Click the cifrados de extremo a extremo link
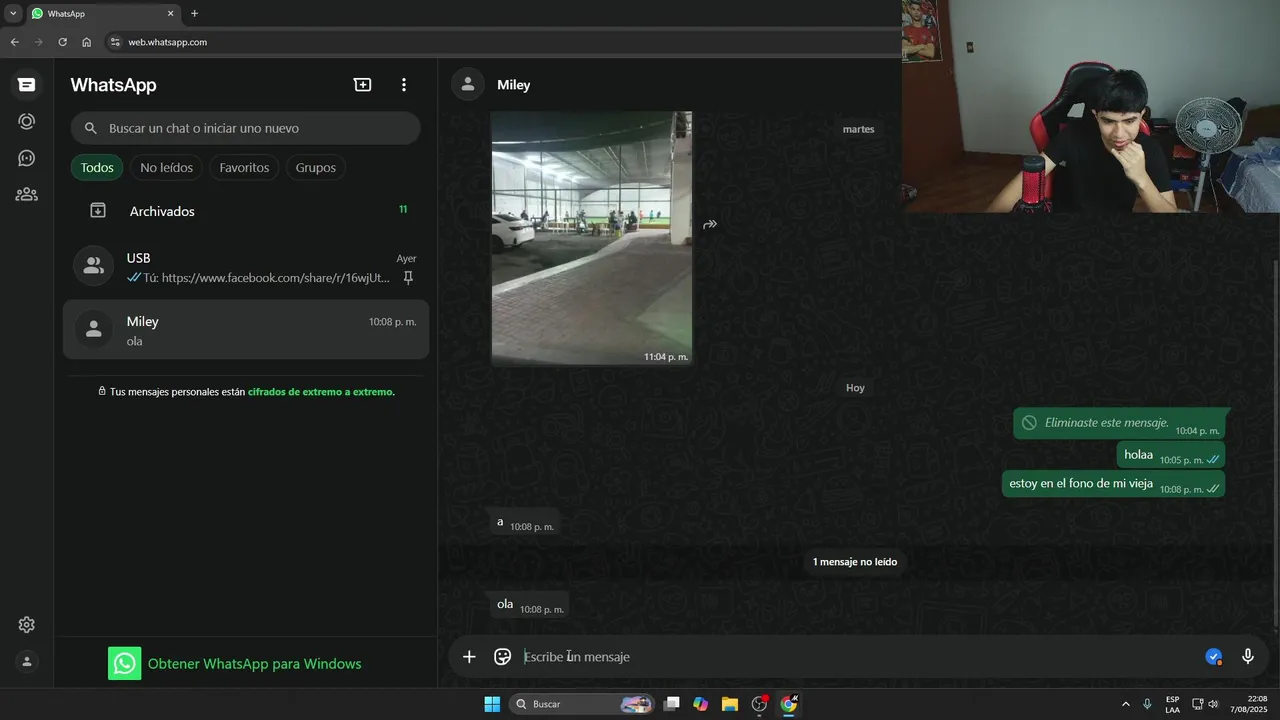 321,392
